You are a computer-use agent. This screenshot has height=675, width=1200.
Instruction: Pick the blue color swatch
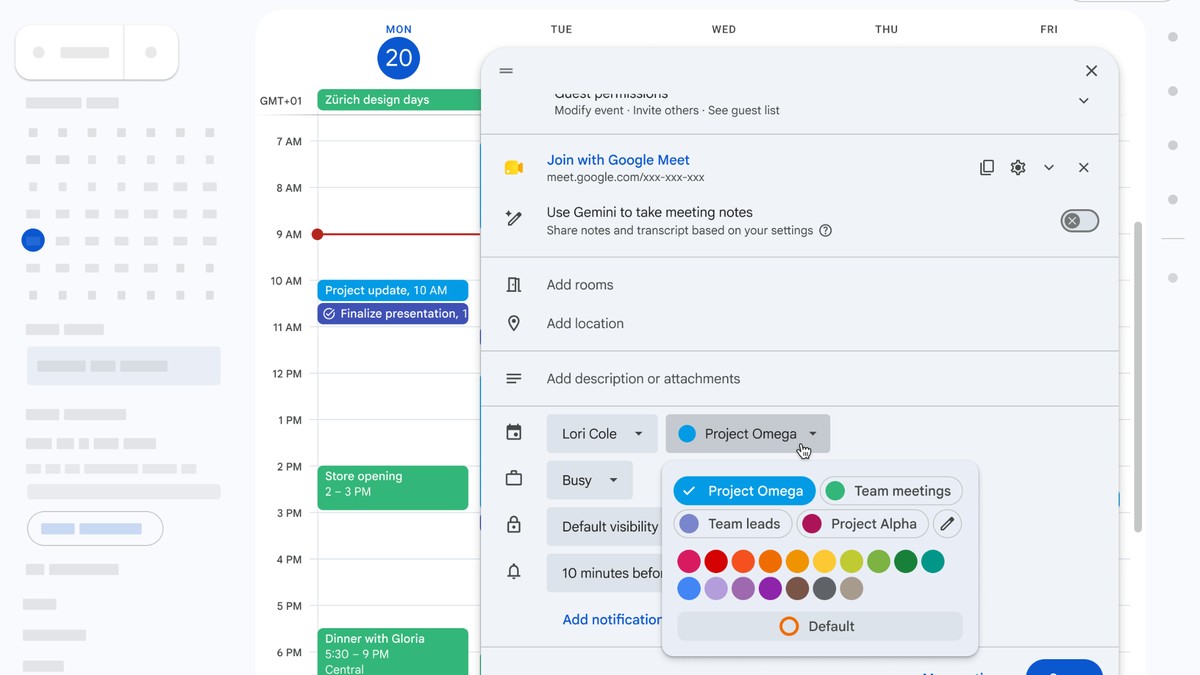[x=688, y=589]
